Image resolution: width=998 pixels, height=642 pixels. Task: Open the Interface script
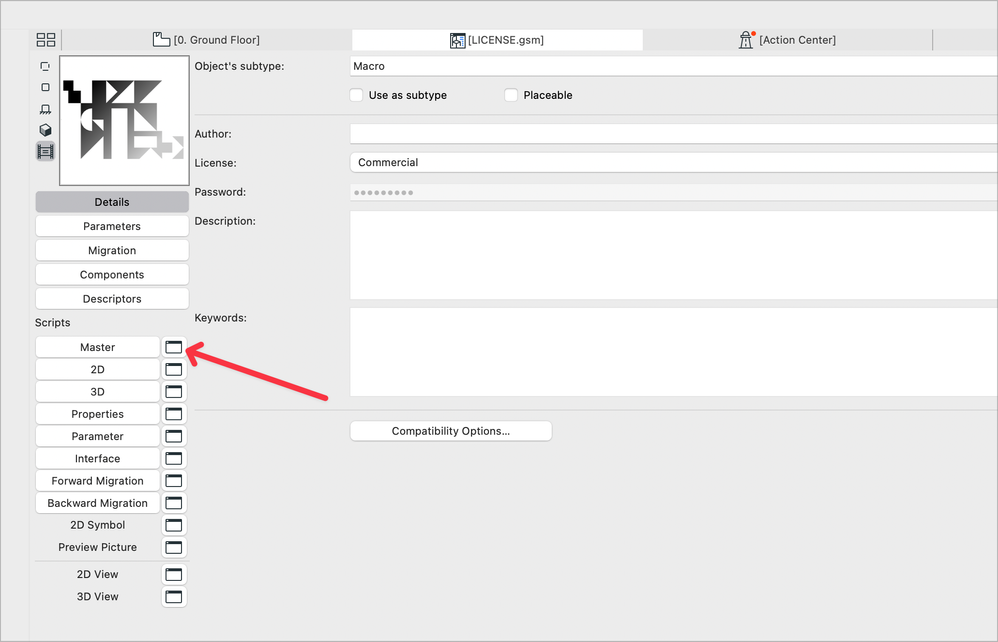click(97, 459)
